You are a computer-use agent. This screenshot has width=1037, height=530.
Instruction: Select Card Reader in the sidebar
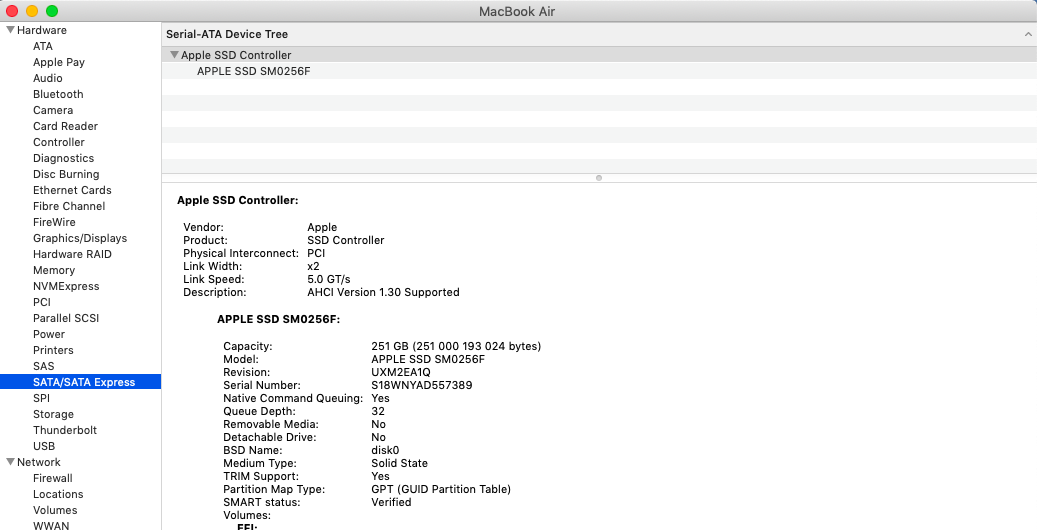pyautogui.click(x=65, y=126)
